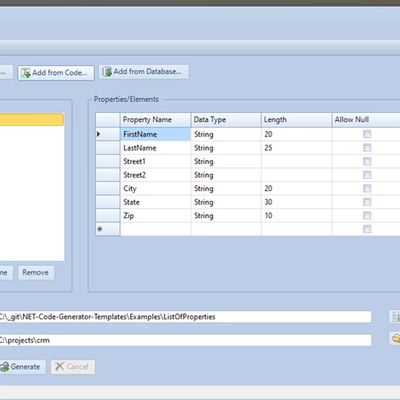Toggle Allow Null for FirstName
Screen dimensions: 400x400
[367, 134]
